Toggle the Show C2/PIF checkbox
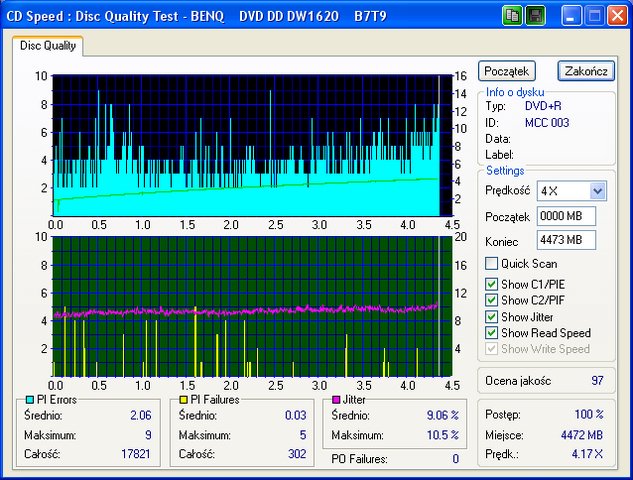Viewport: 633px width, 480px height. point(491,300)
